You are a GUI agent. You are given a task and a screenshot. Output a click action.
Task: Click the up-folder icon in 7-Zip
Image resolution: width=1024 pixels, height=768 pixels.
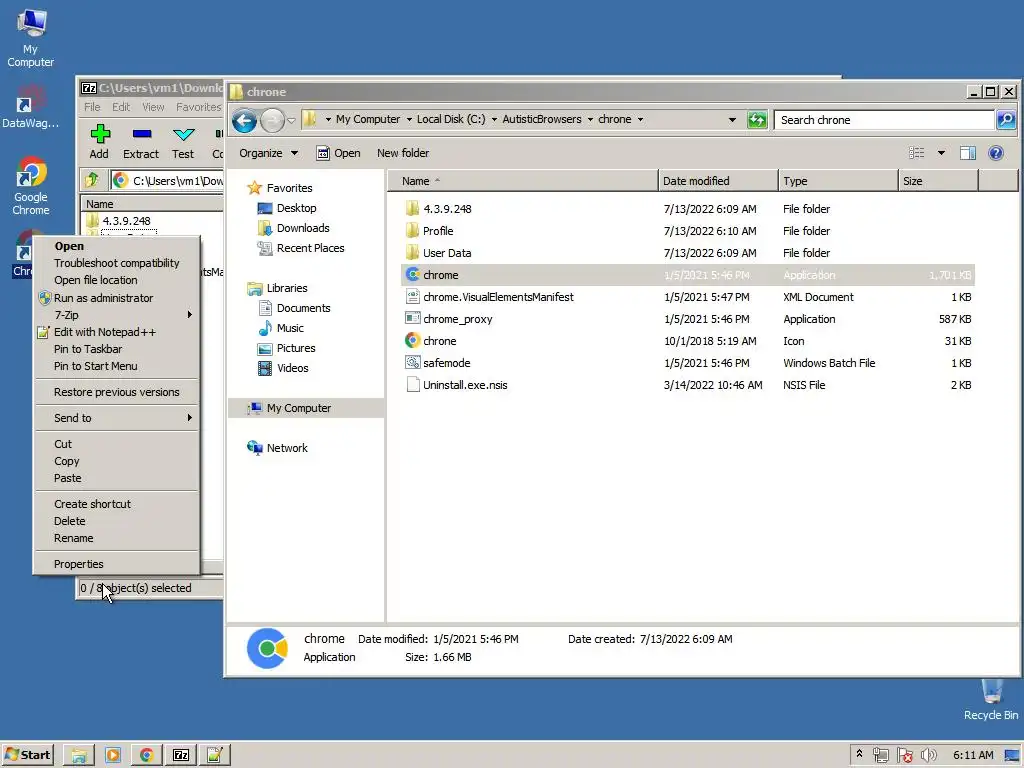click(x=91, y=180)
